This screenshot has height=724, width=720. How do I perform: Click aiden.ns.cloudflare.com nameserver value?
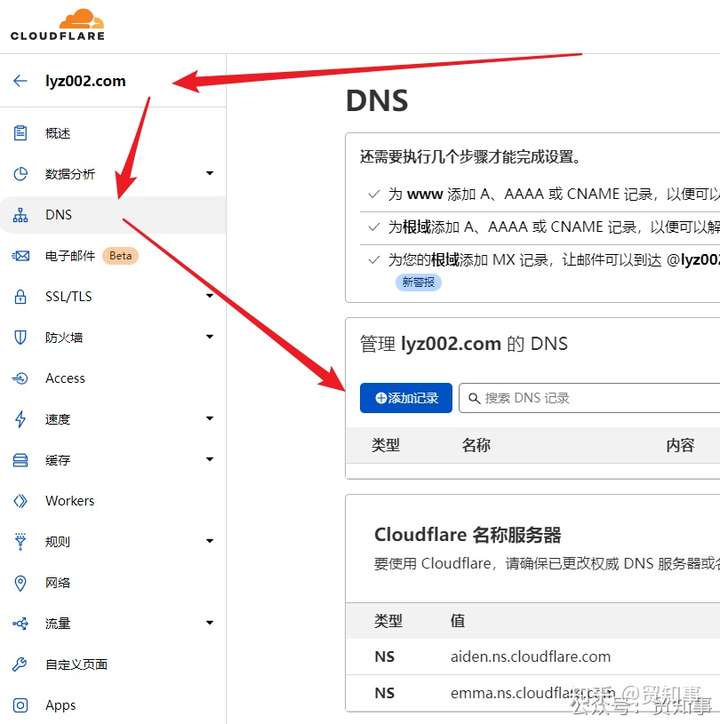[x=531, y=657]
